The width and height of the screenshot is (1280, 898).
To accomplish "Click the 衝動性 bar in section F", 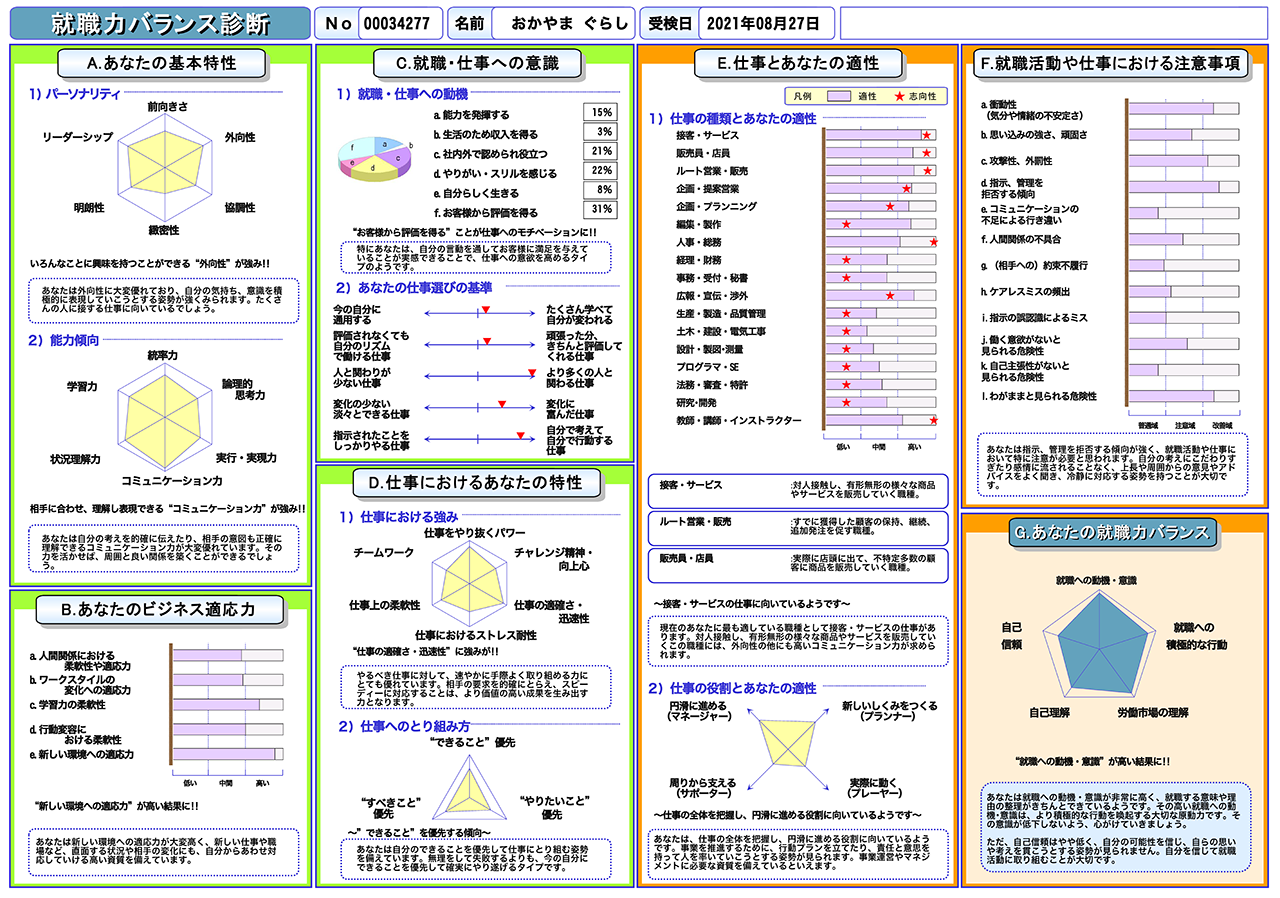I will click(x=1184, y=108).
